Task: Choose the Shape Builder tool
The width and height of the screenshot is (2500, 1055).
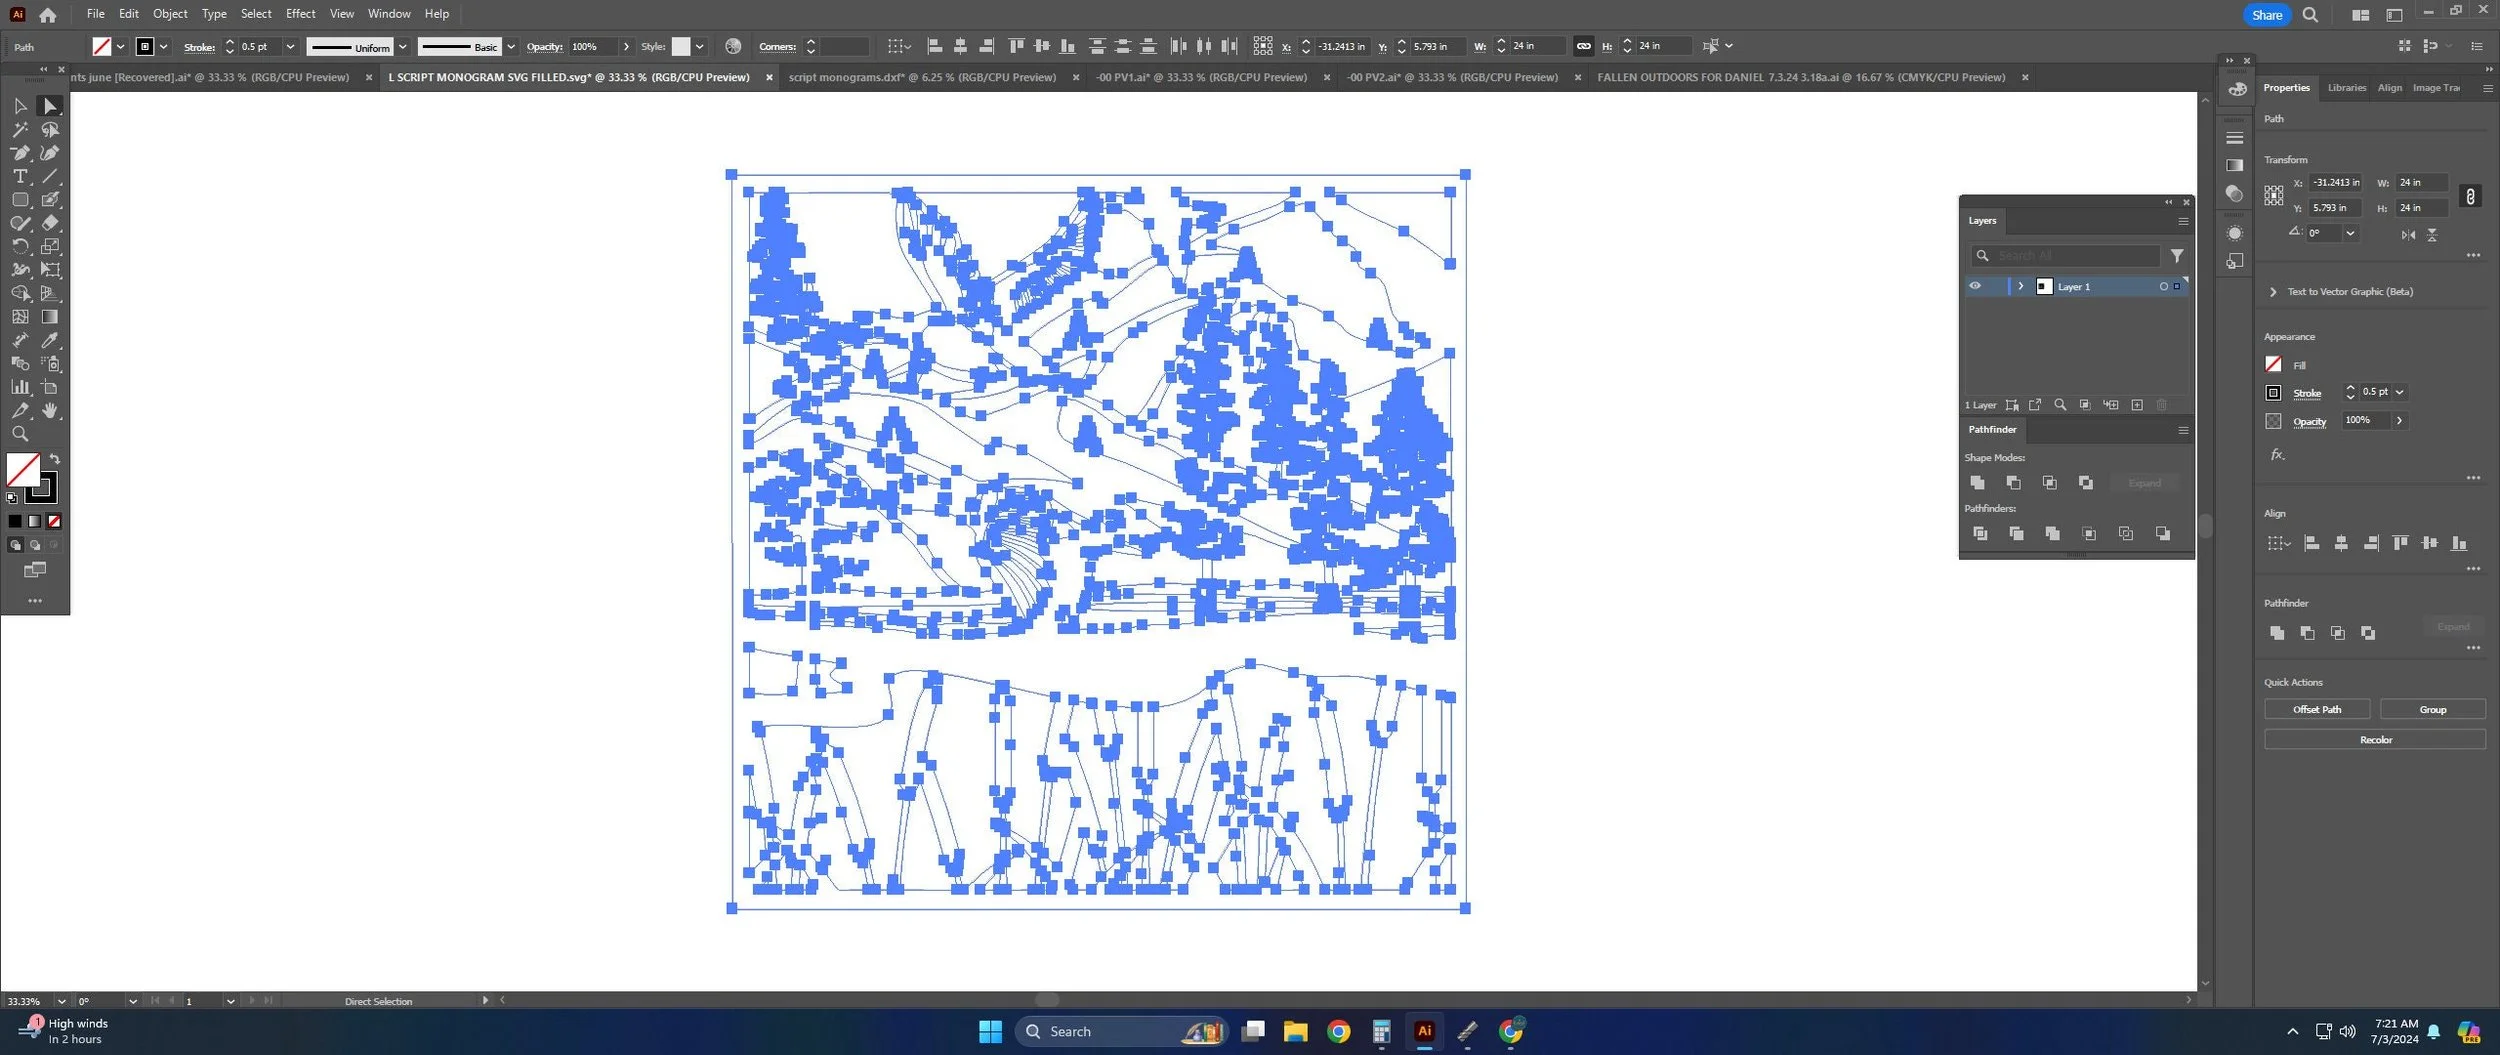Action: point(20,293)
